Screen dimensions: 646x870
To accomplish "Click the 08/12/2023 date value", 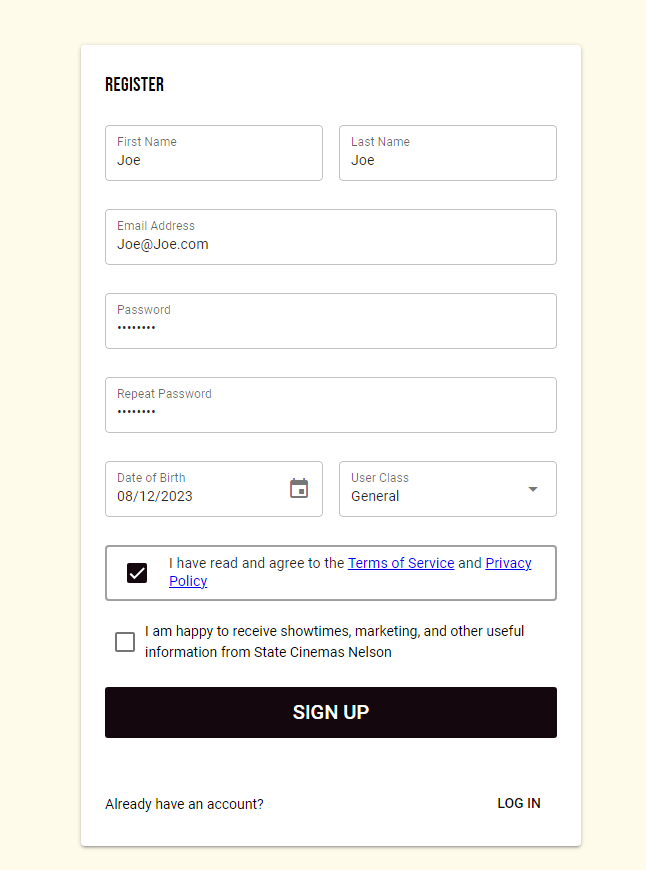I will (155, 496).
